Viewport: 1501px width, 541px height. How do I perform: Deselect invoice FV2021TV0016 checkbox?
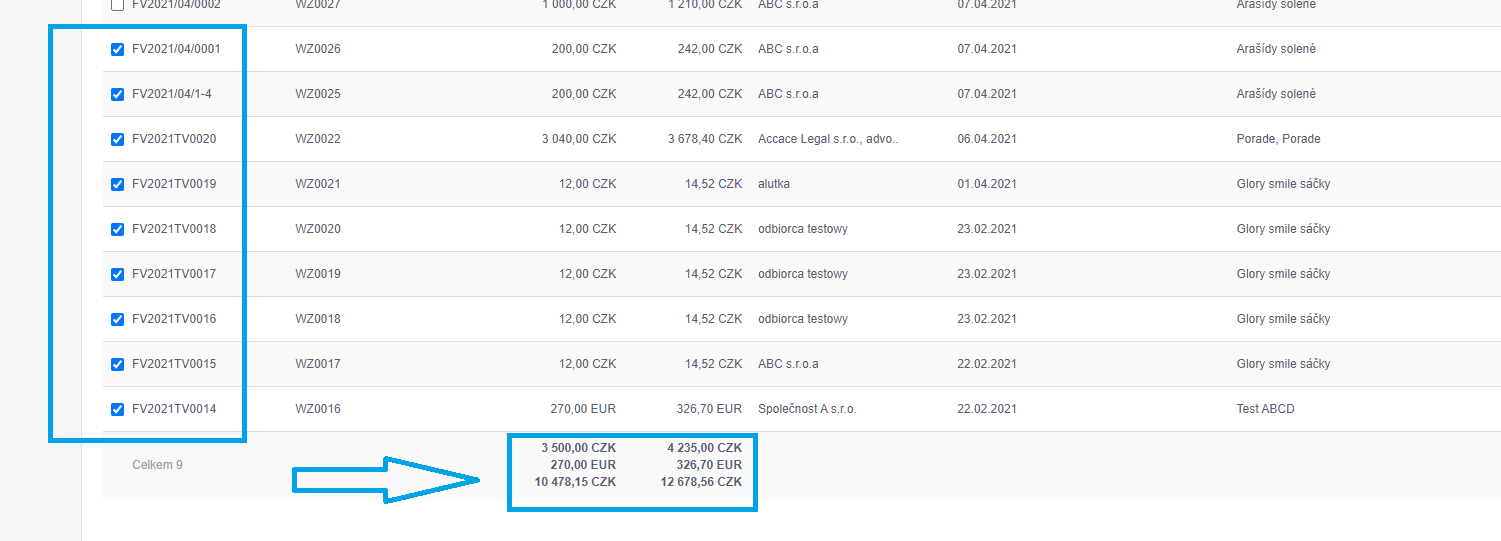click(118, 320)
